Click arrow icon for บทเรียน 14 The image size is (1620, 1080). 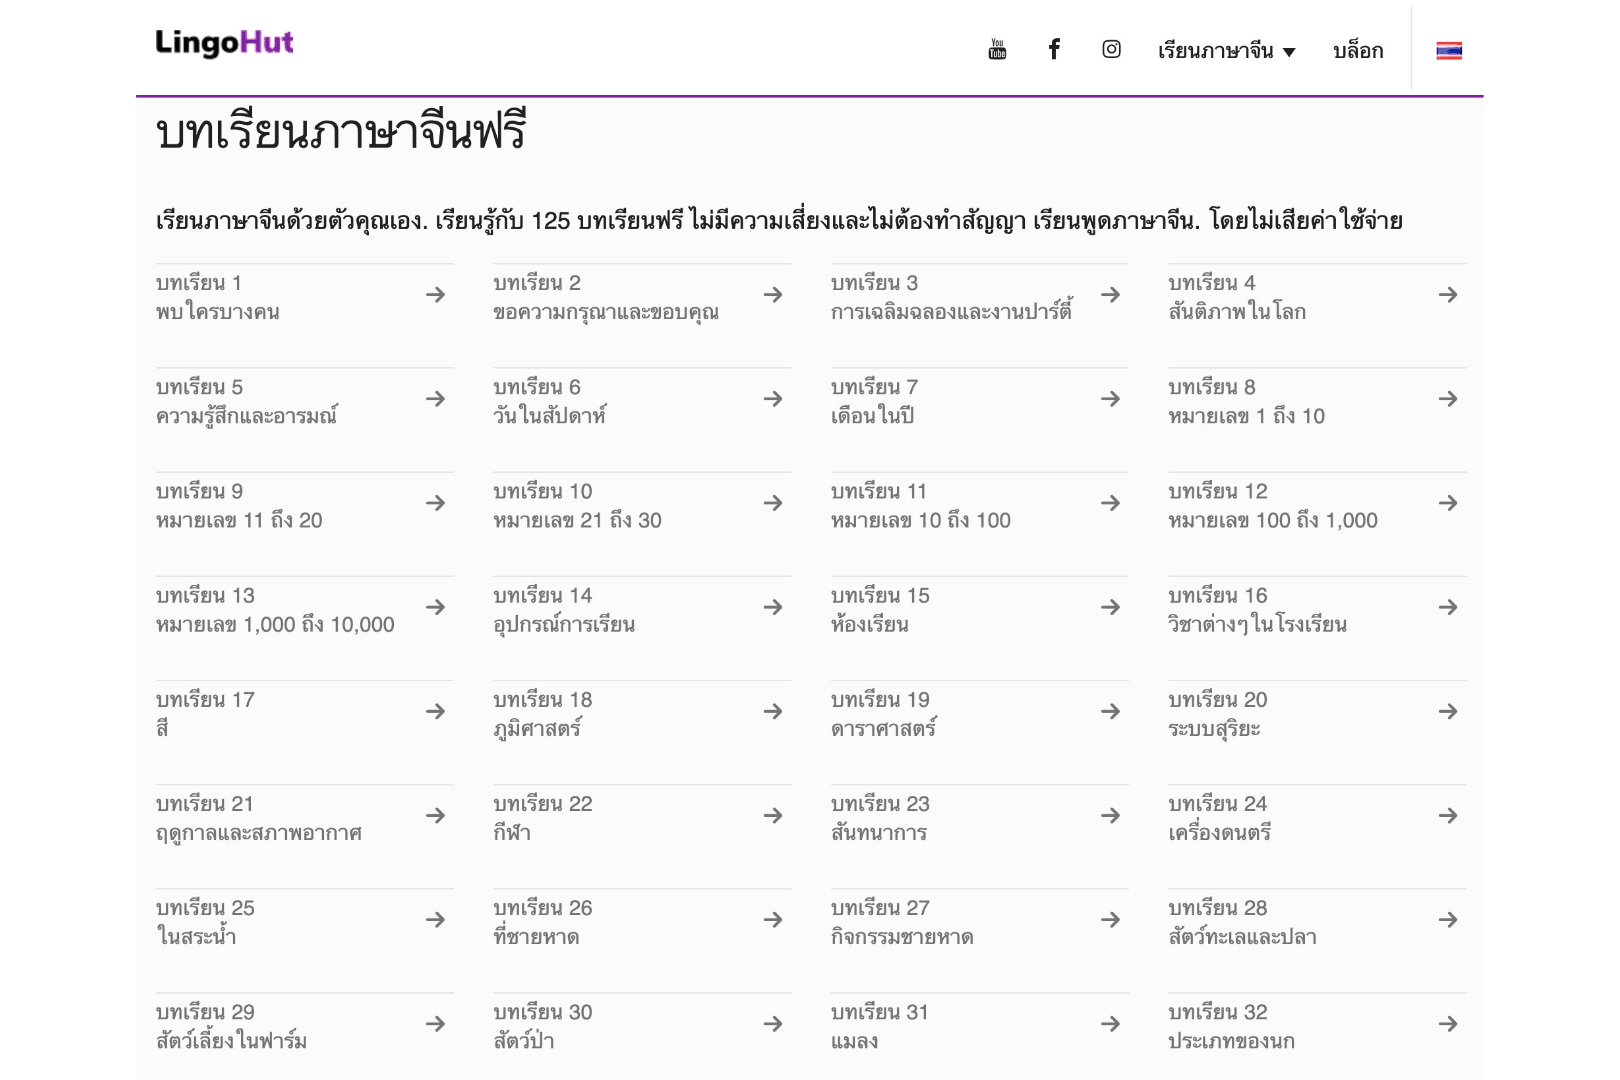(x=773, y=607)
